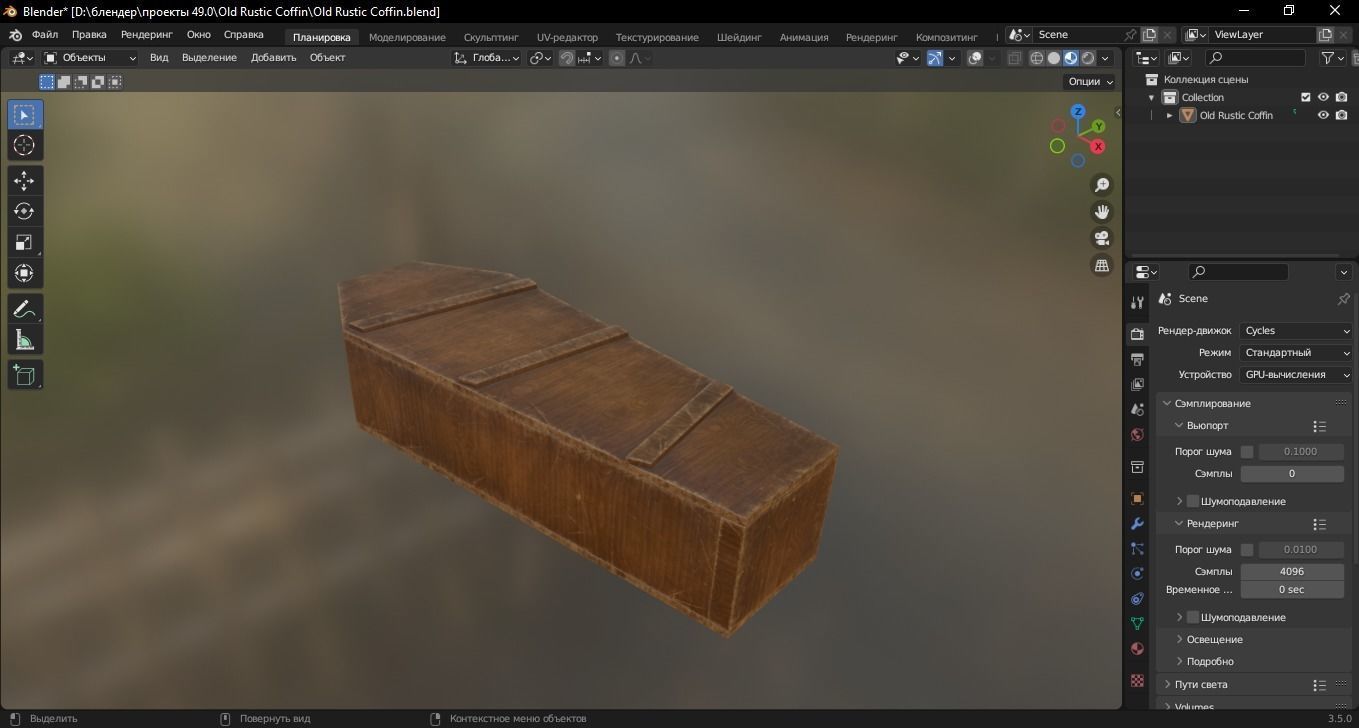Screen dimensions: 1359x728
Task: Open the 'Глоба...' transform orientation dropdown
Action: point(487,58)
